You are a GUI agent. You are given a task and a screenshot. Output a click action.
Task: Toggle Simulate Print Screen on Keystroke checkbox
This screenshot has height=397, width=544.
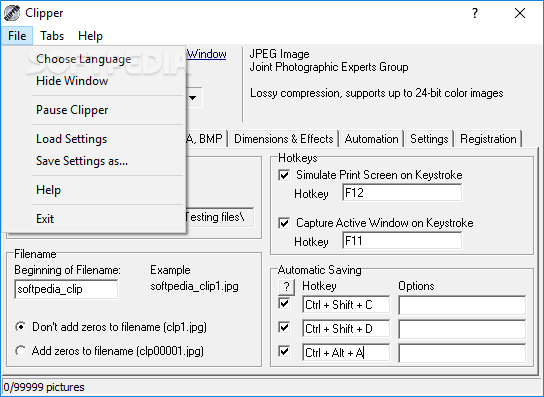pos(284,175)
